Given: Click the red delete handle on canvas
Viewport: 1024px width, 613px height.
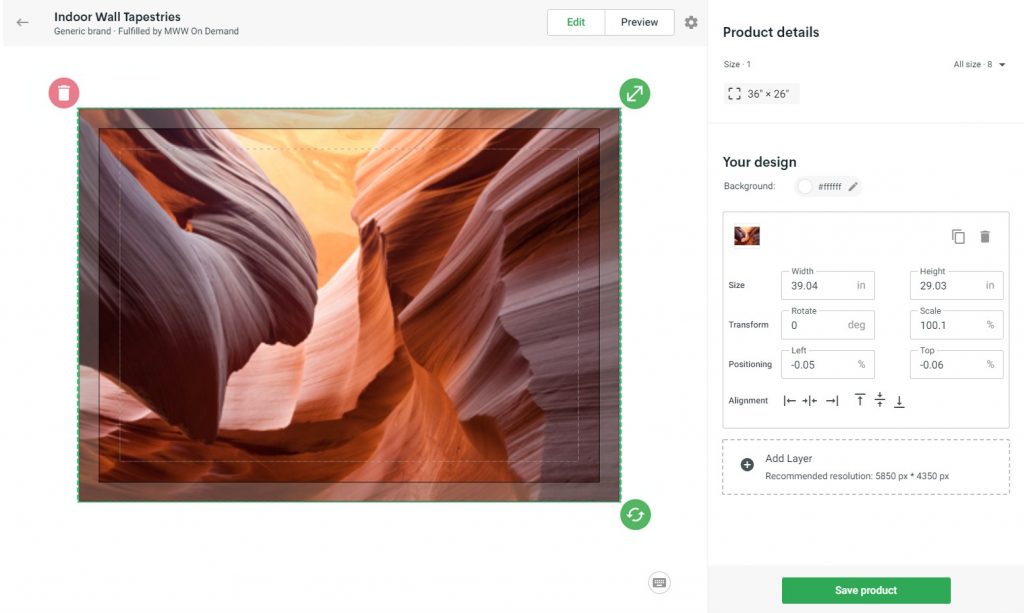Looking at the screenshot, I should coord(63,93).
